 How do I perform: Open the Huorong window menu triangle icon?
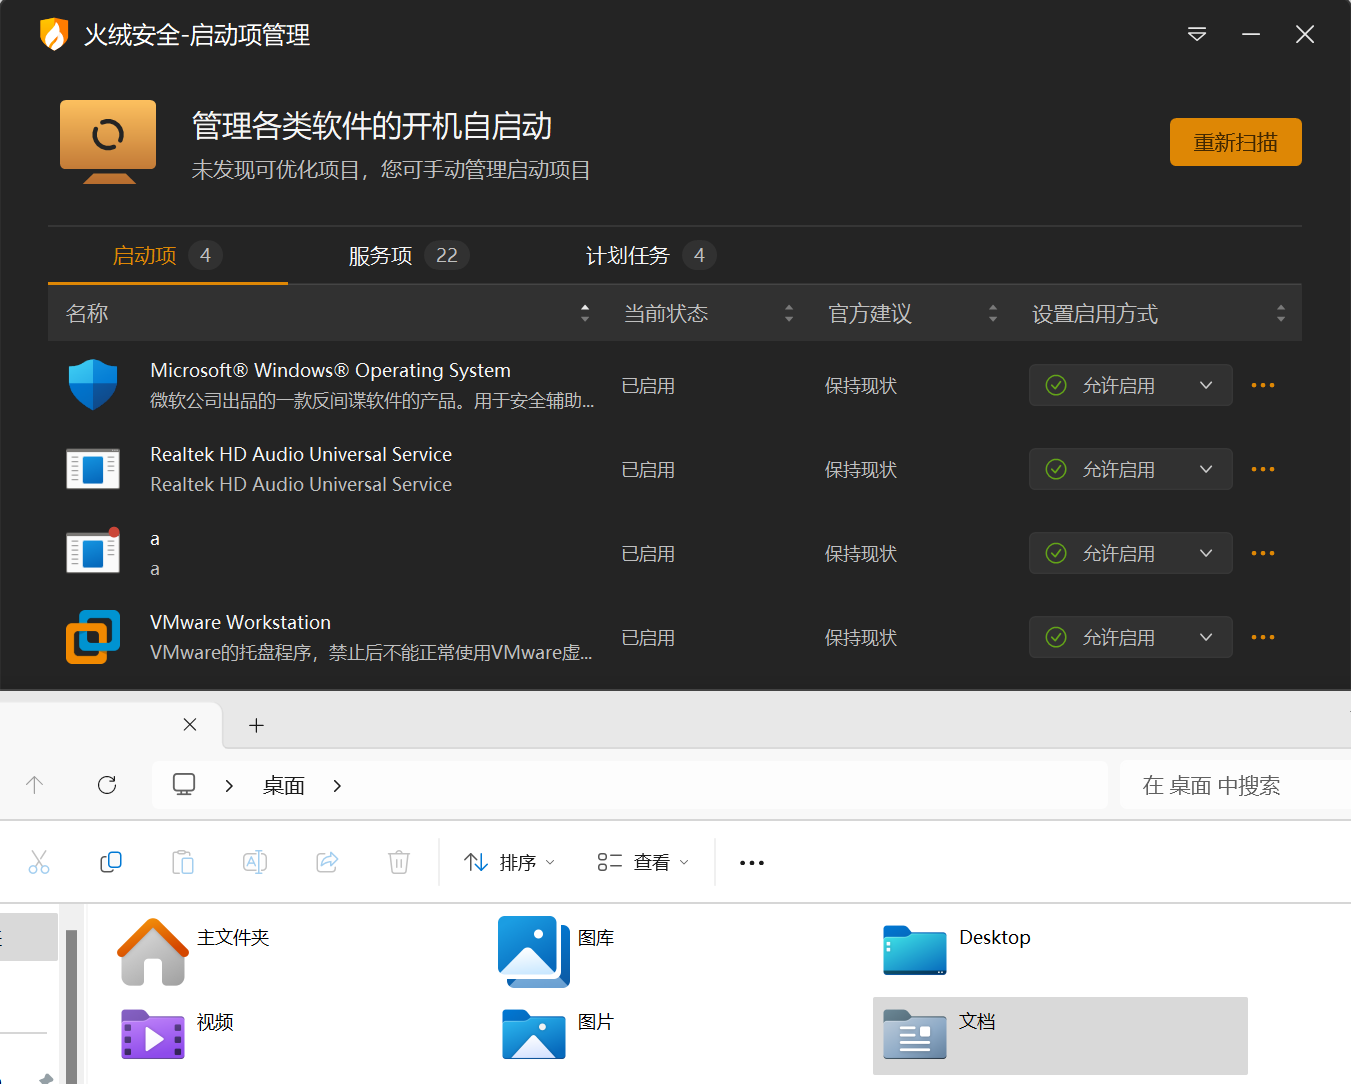tap(1196, 35)
